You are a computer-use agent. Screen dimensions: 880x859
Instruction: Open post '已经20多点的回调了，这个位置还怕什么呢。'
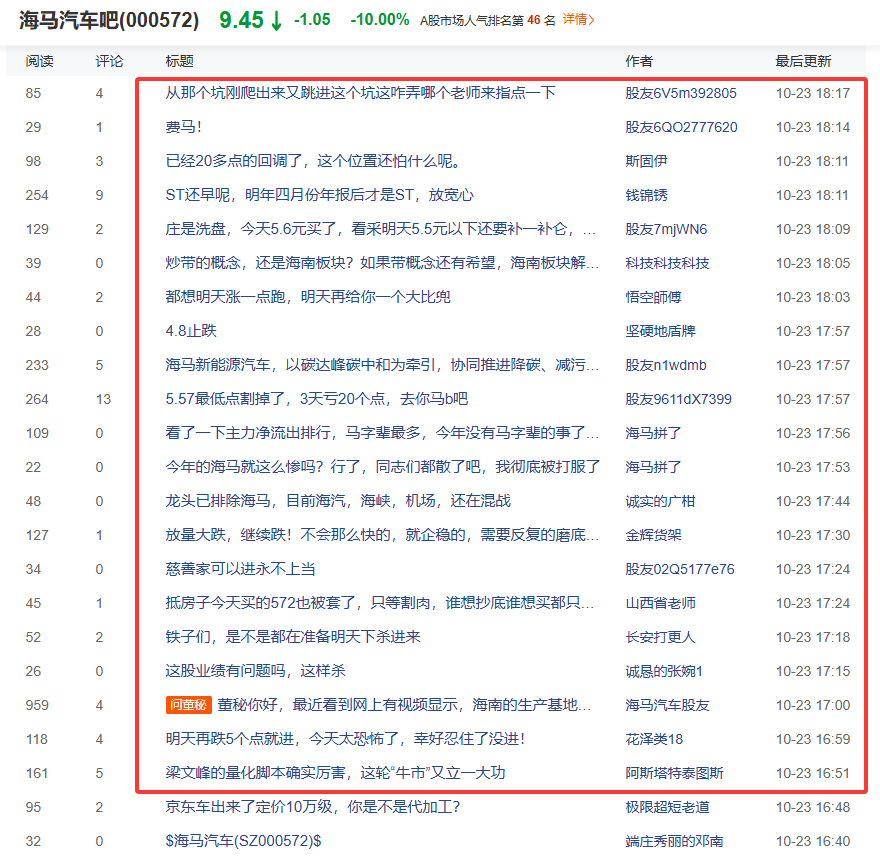(x=313, y=161)
